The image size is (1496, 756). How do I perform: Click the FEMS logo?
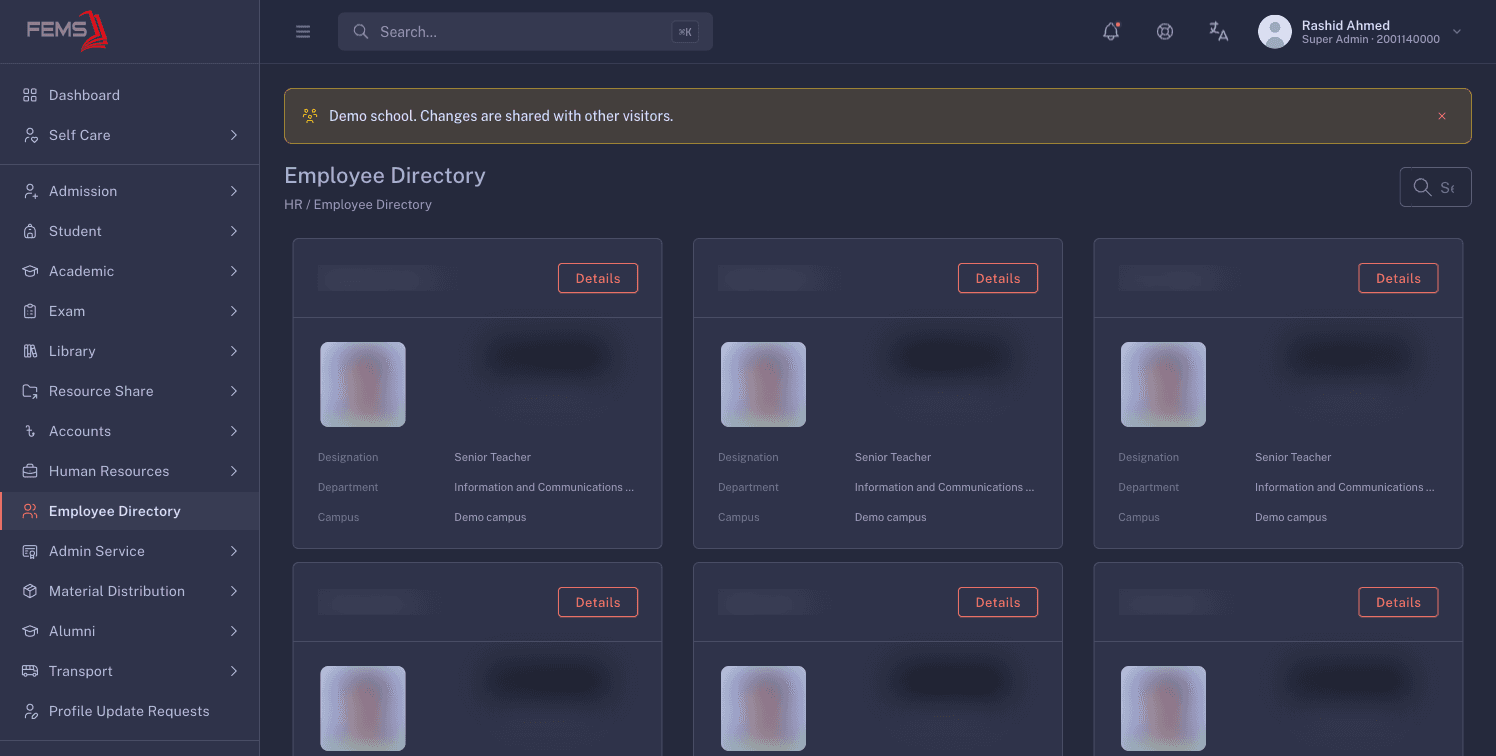point(67,31)
